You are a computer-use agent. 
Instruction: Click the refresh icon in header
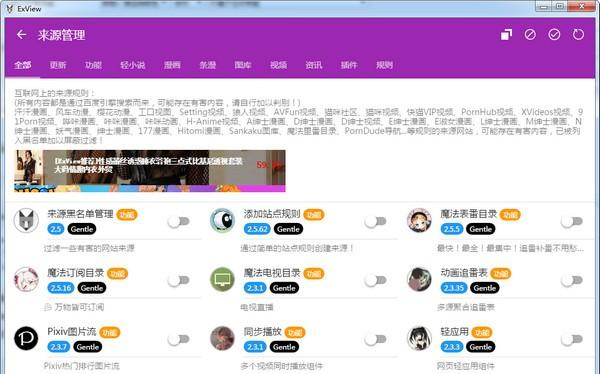coord(578,35)
